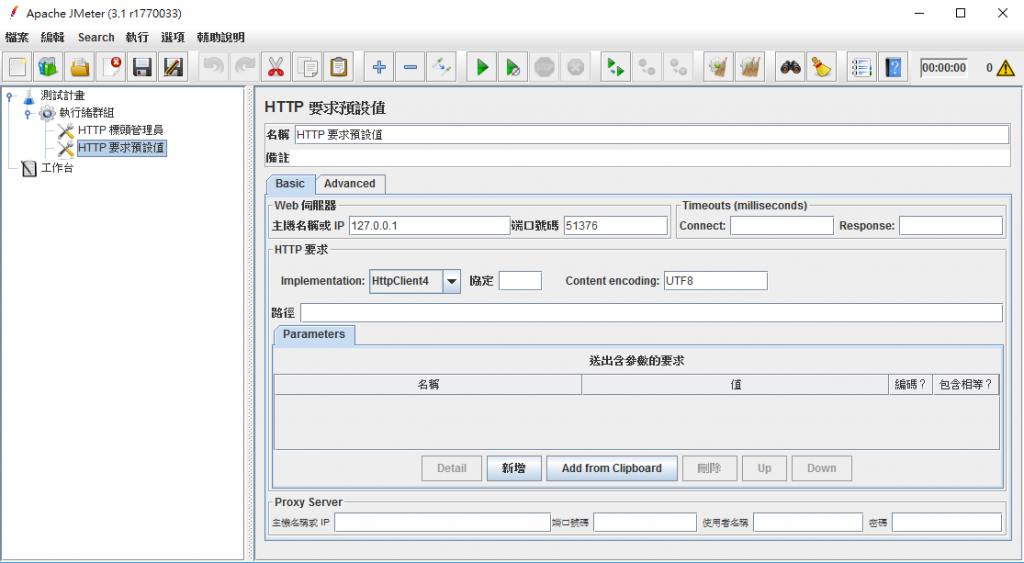
Task: Collapse all nodes with minus icon
Action: coord(410,67)
